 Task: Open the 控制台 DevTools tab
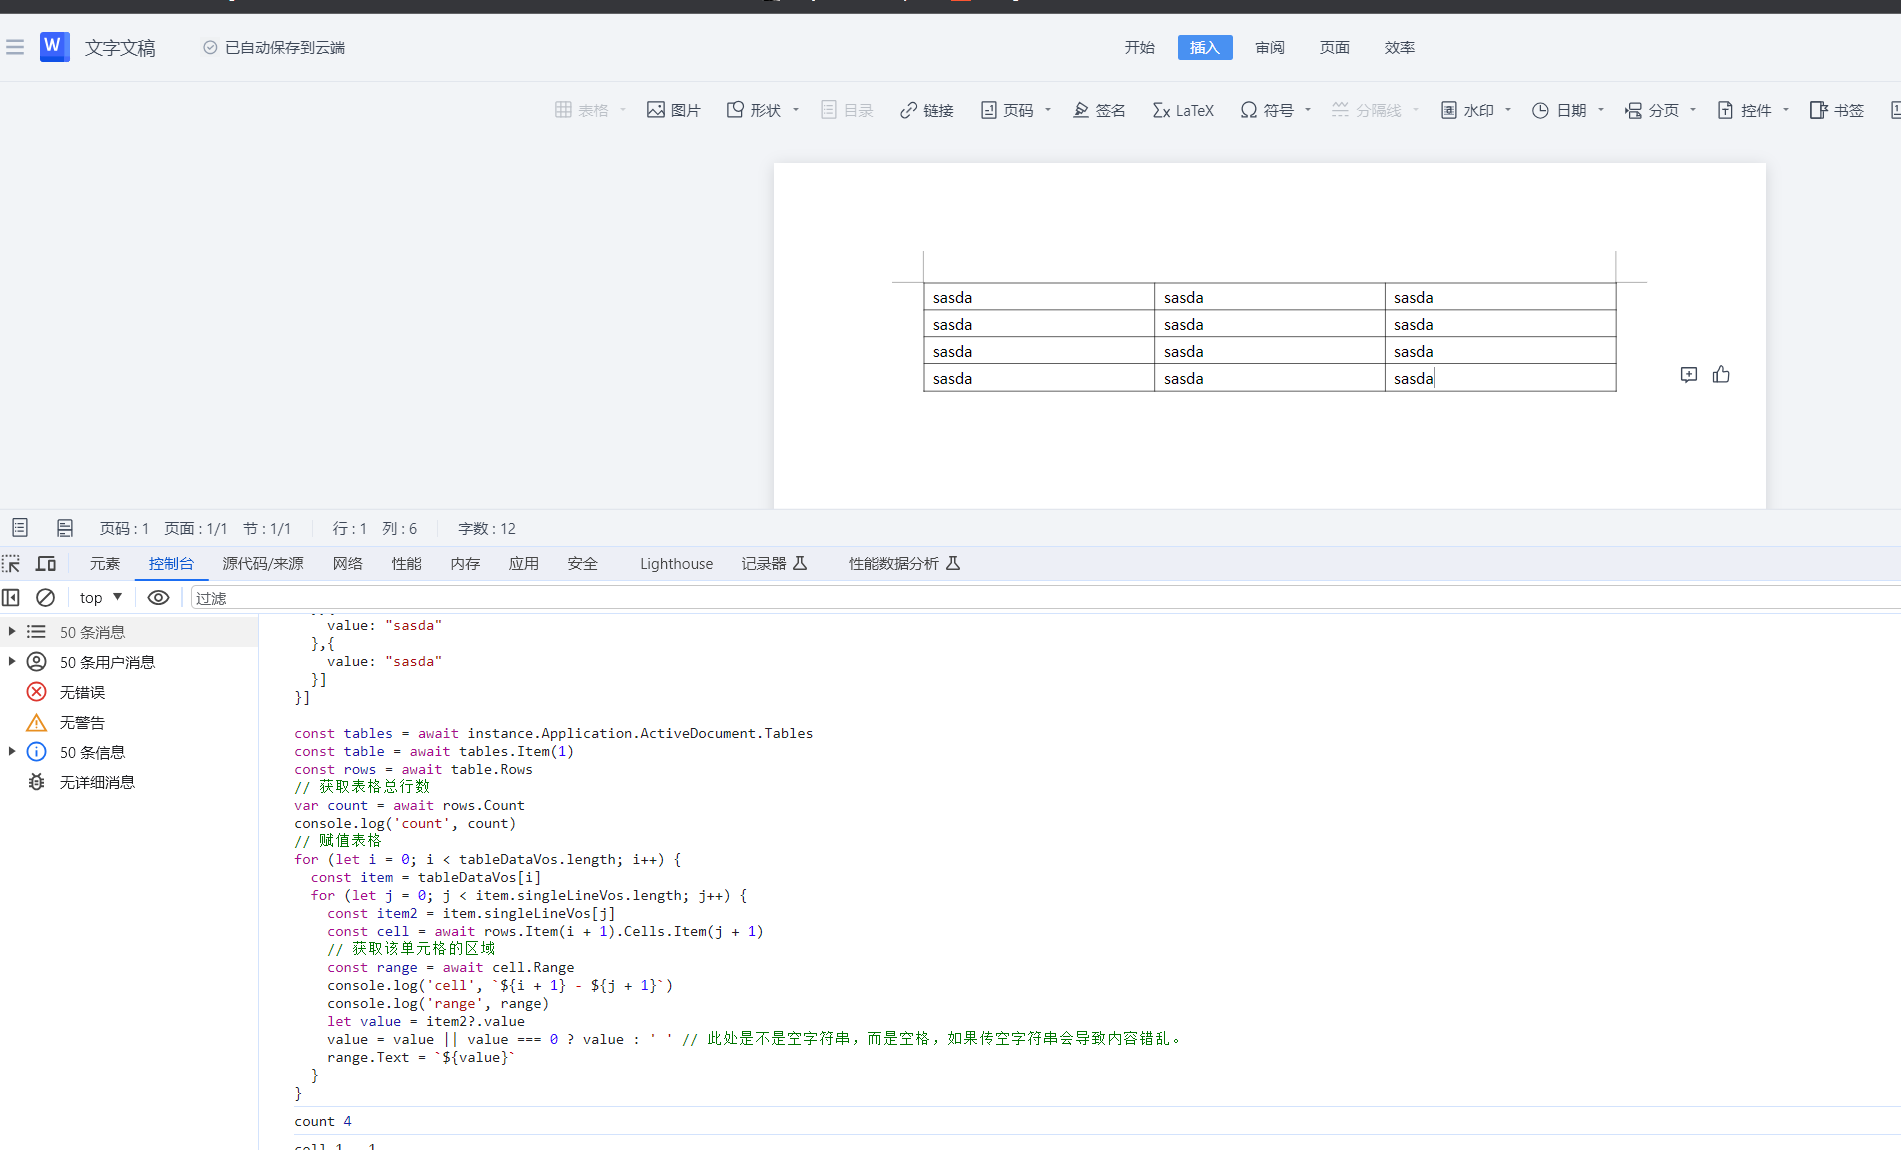tap(171, 564)
